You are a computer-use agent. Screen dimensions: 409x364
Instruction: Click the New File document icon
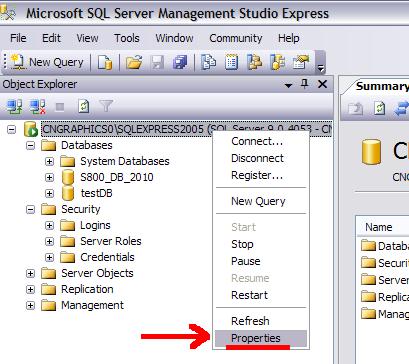(105, 62)
